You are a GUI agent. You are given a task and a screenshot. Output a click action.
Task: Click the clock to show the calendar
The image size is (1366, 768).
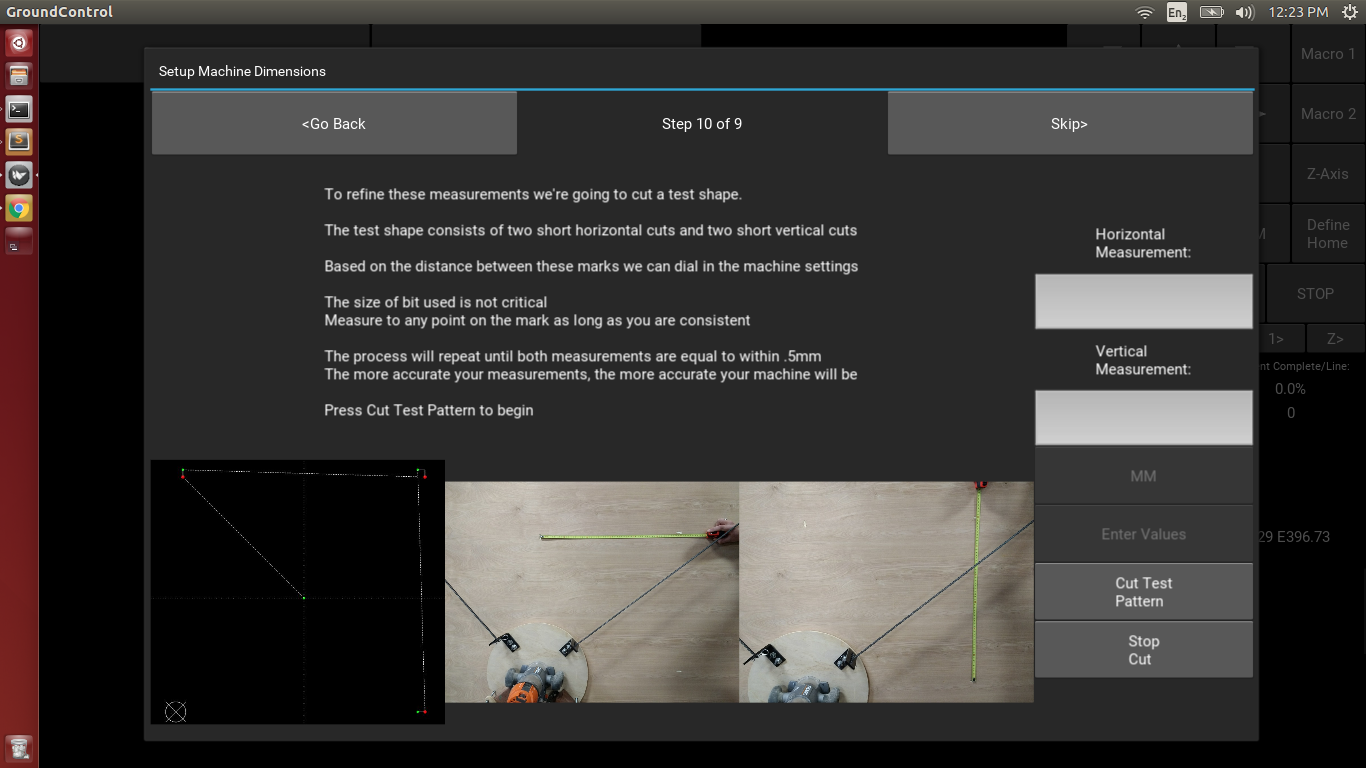[1297, 12]
